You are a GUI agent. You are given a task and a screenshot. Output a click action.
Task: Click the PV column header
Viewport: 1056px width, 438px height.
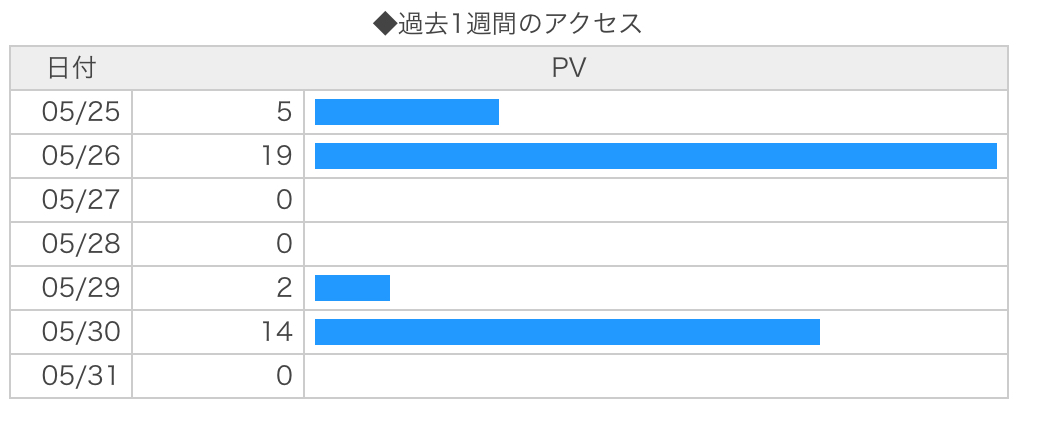(x=569, y=68)
